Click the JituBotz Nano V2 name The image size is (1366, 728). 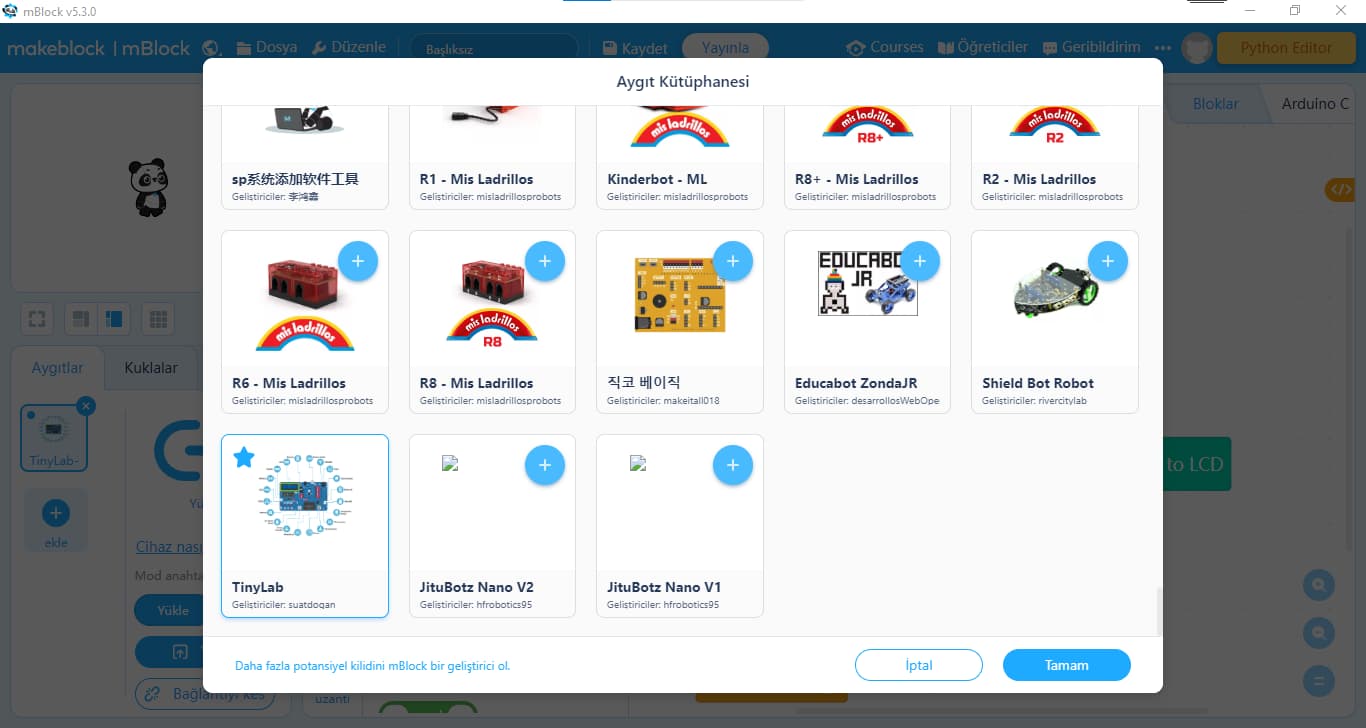click(x=477, y=587)
